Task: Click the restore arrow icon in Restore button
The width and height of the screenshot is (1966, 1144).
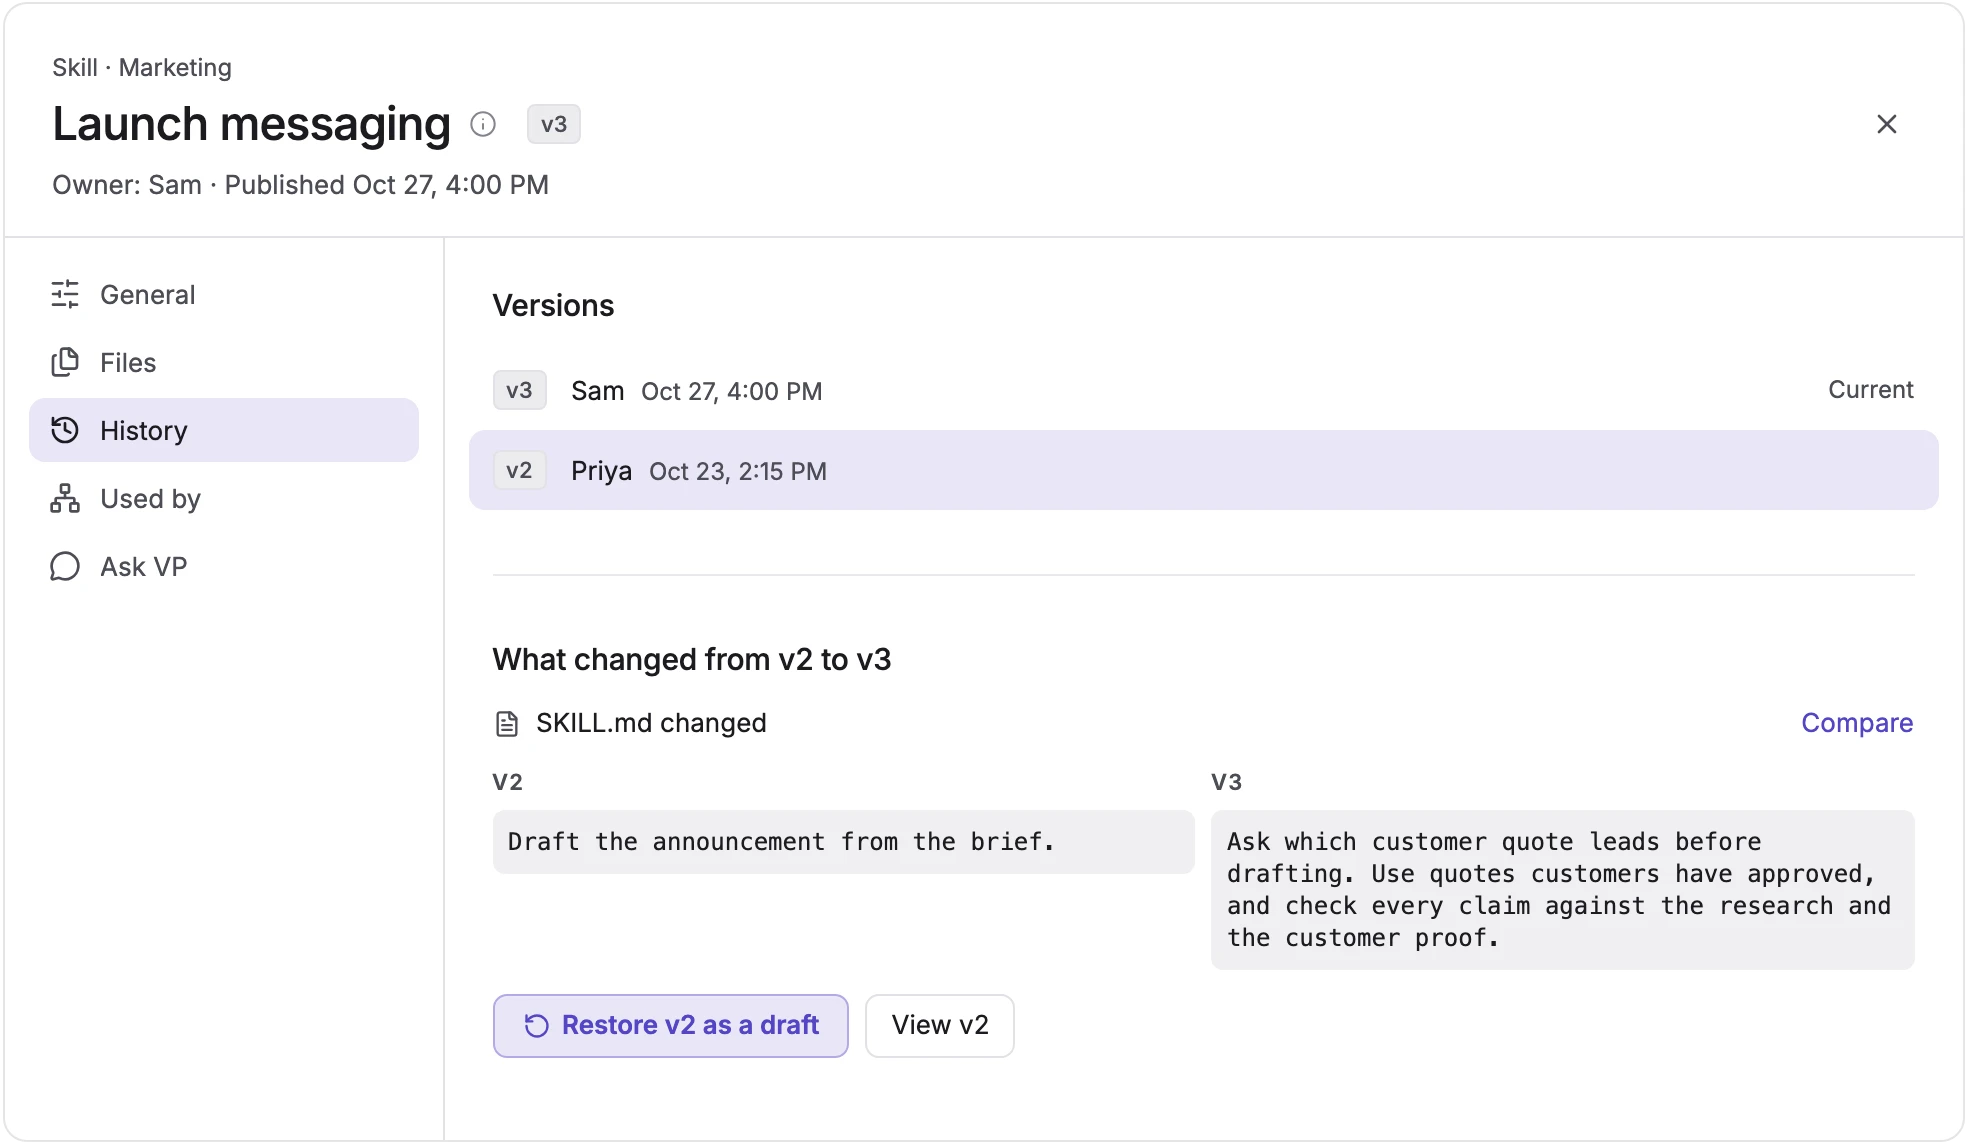Action: tap(537, 1025)
